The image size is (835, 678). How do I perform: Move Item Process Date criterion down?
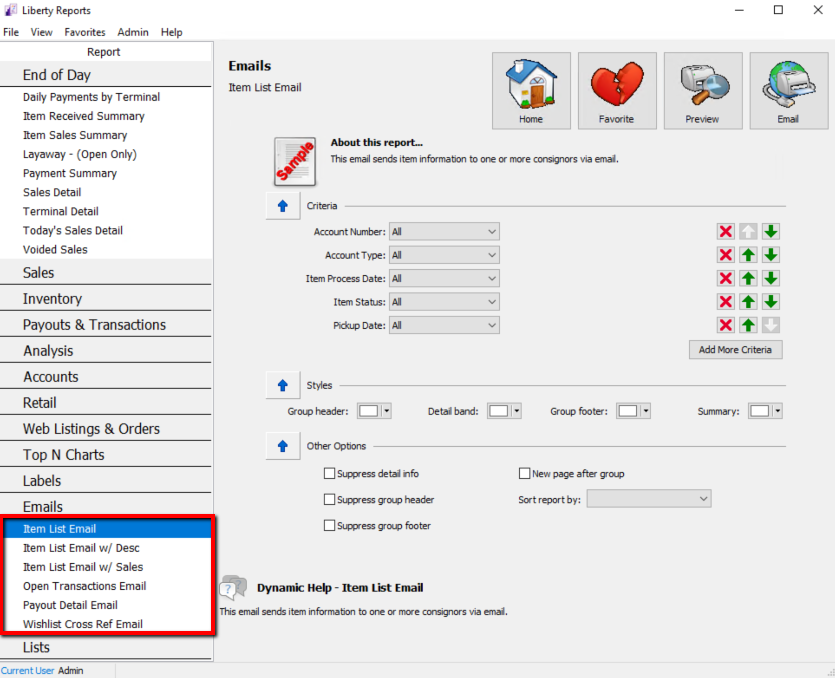(x=771, y=279)
